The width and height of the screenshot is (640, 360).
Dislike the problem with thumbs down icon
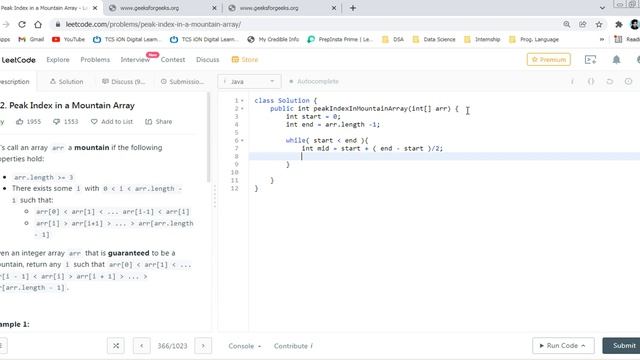56,122
